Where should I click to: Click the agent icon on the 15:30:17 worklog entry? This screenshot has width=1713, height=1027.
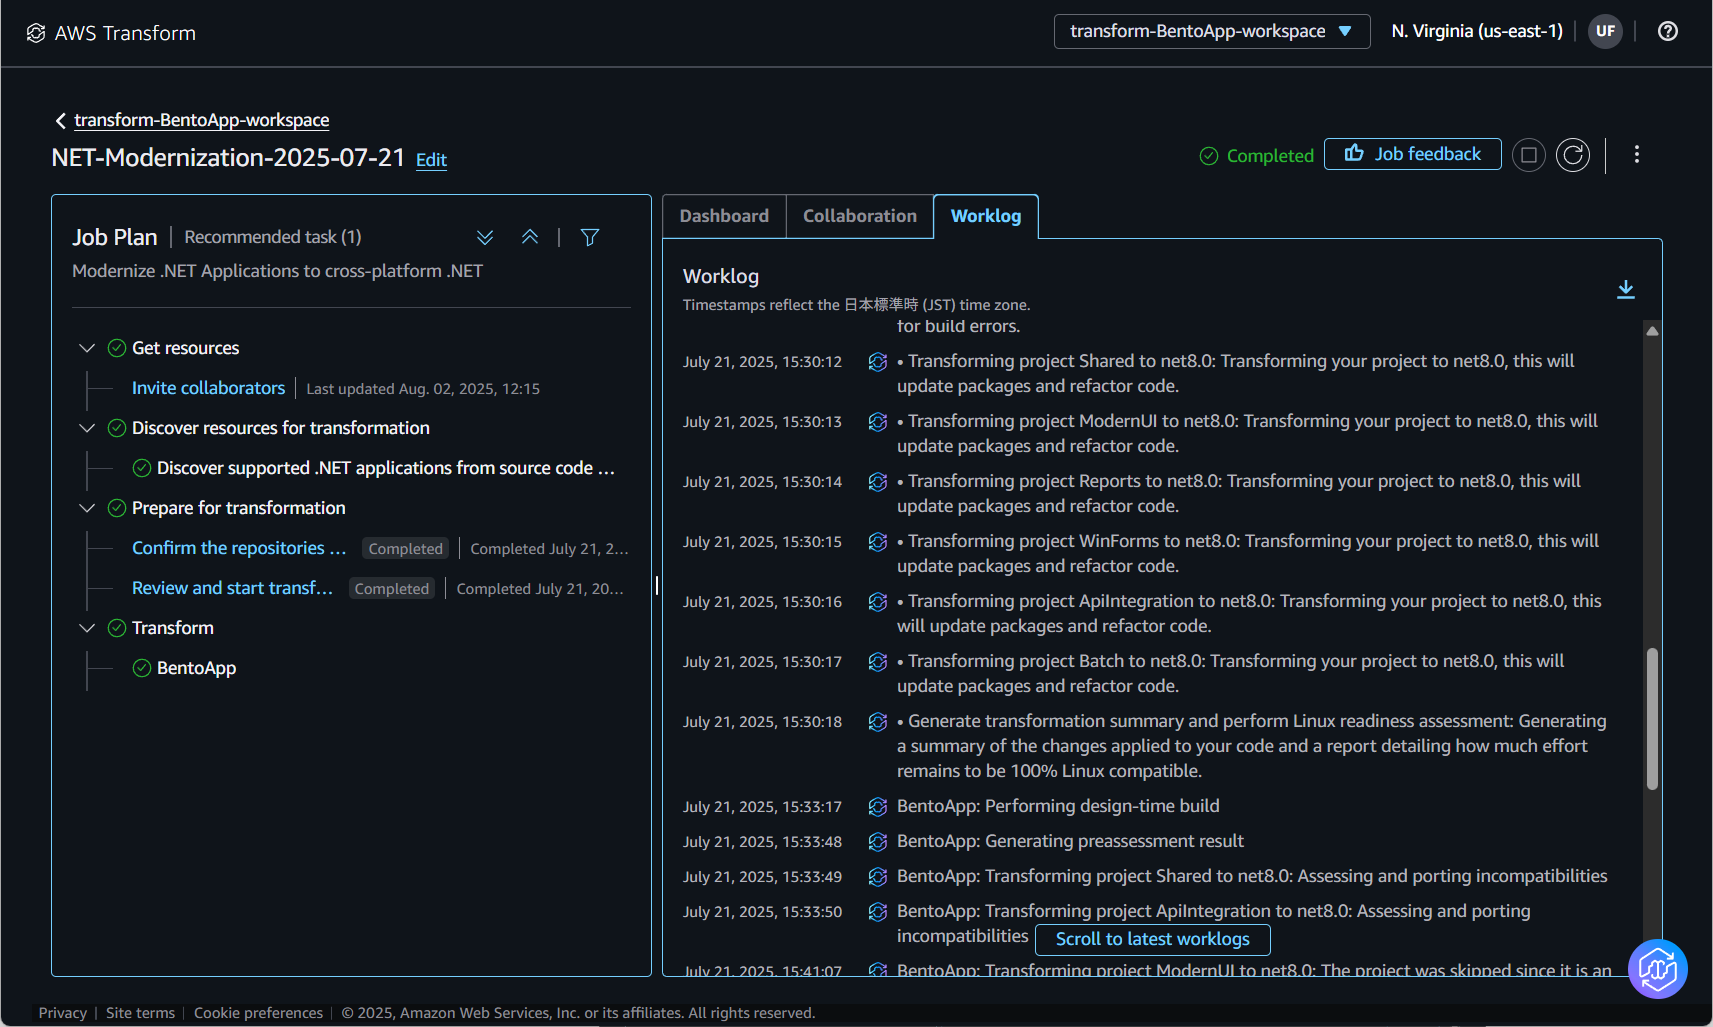tap(878, 662)
